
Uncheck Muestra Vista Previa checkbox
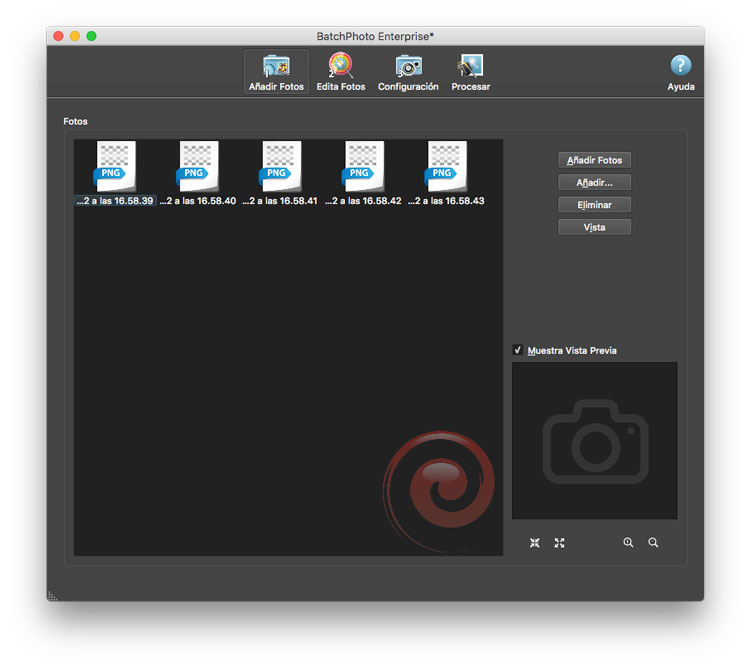pos(518,350)
